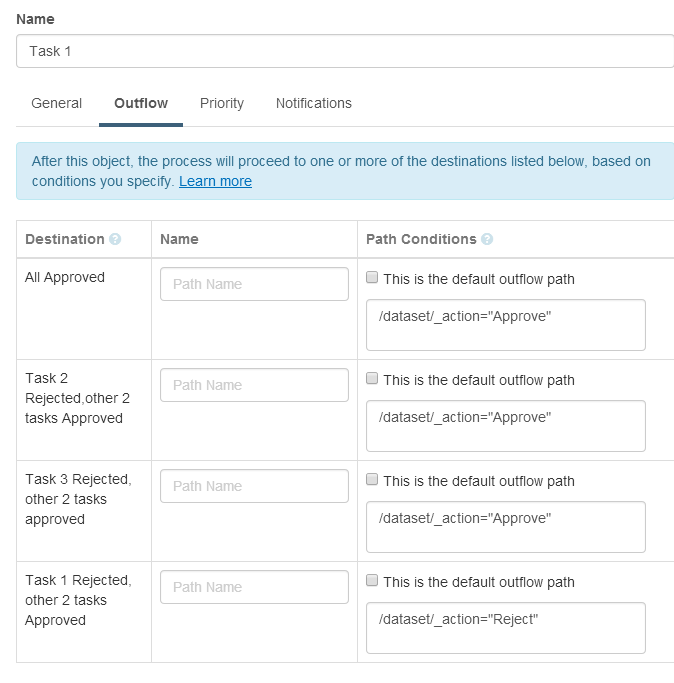Click the Reject action condition textbox
The height and width of the screenshot is (683, 674).
click(x=506, y=628)
